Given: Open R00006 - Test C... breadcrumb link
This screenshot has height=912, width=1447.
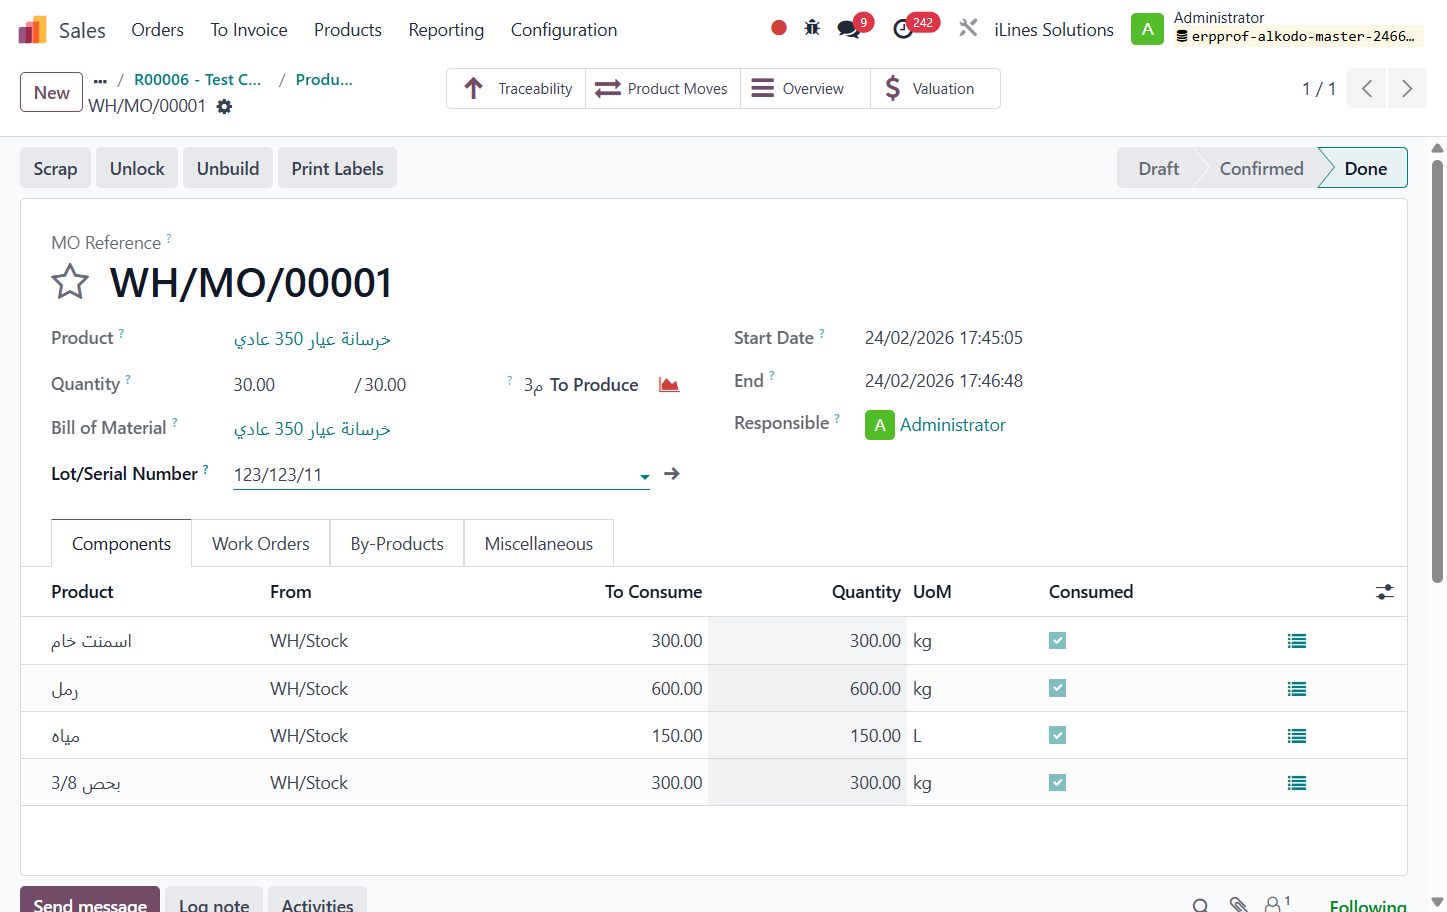Looking at the screenshot, I should (x=197, y=80).
